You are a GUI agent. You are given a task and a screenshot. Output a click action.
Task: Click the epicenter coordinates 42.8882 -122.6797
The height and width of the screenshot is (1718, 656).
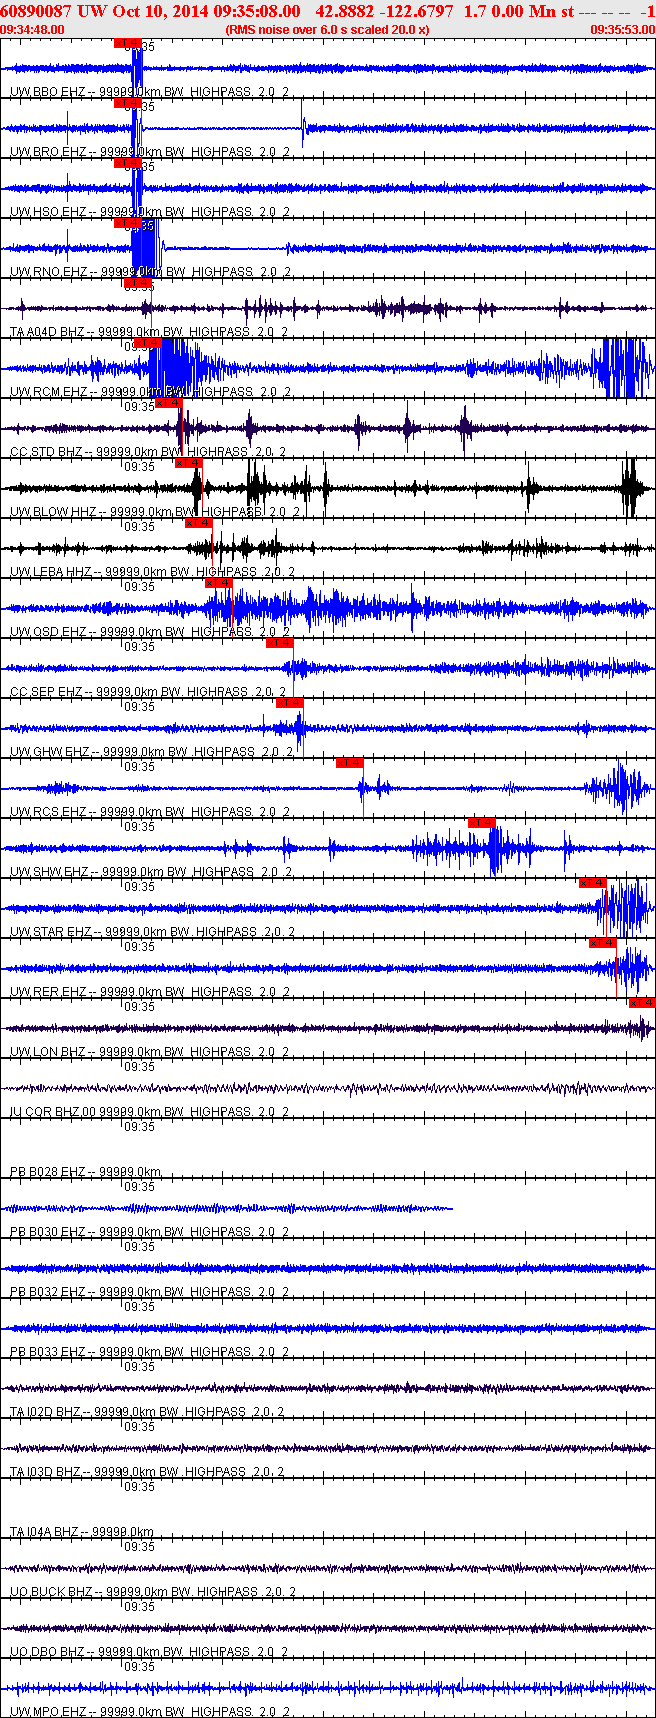click(384, 11)
